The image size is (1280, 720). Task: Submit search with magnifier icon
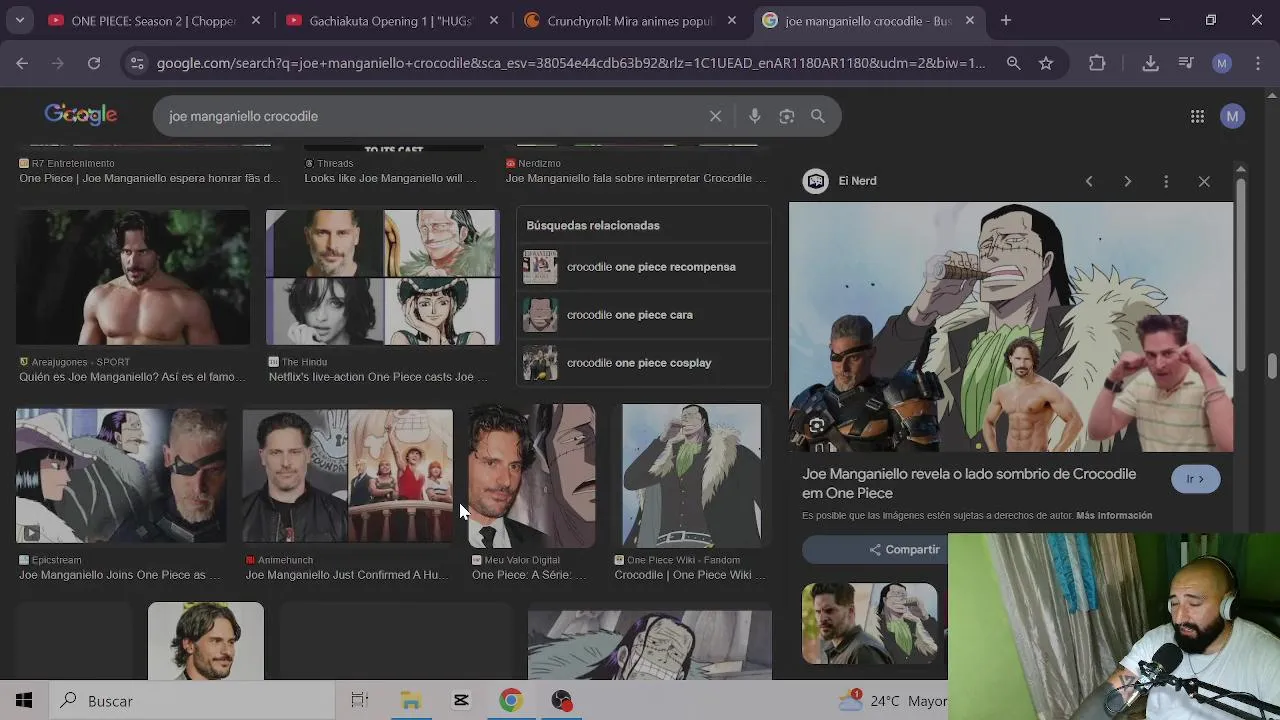tap(818, 116)
